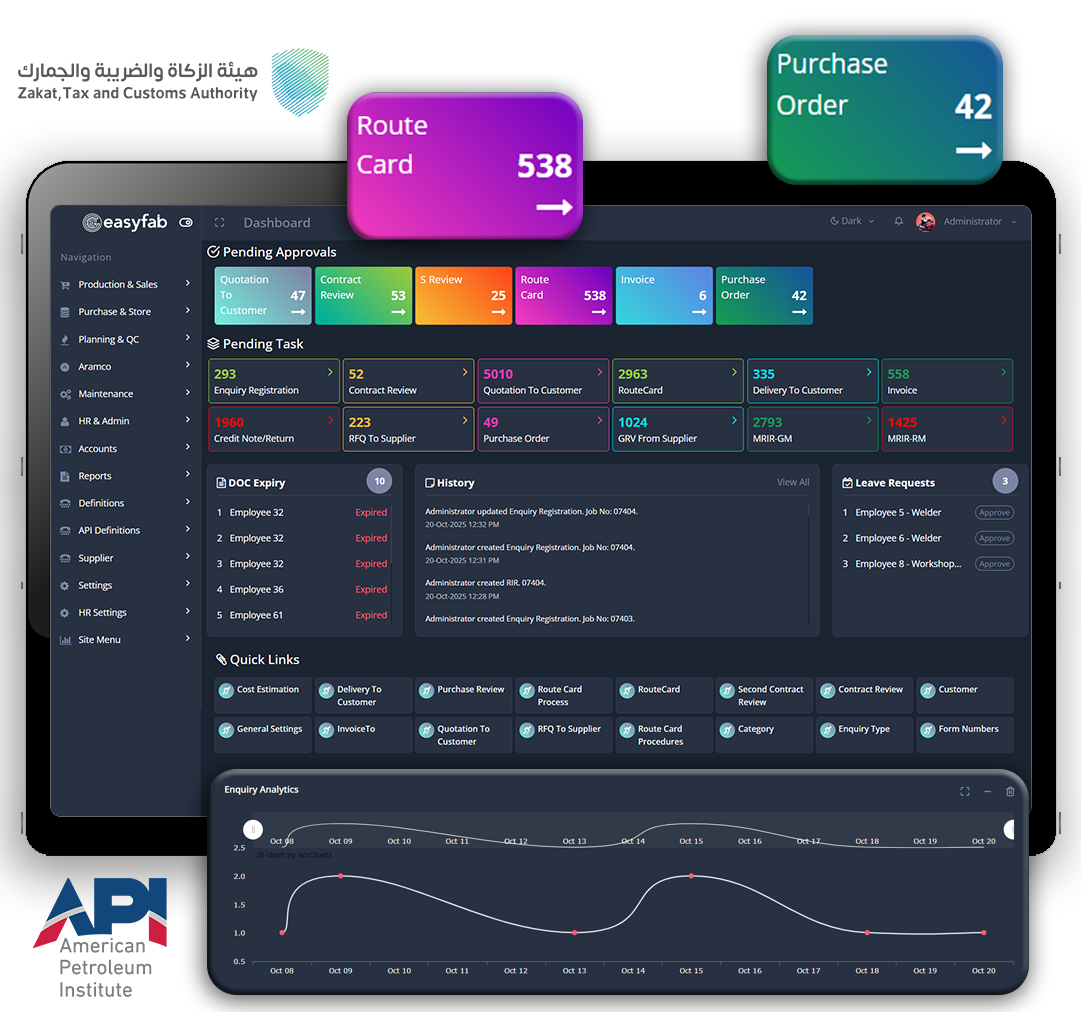Click the HR & Admin person icon

point(65,421)
